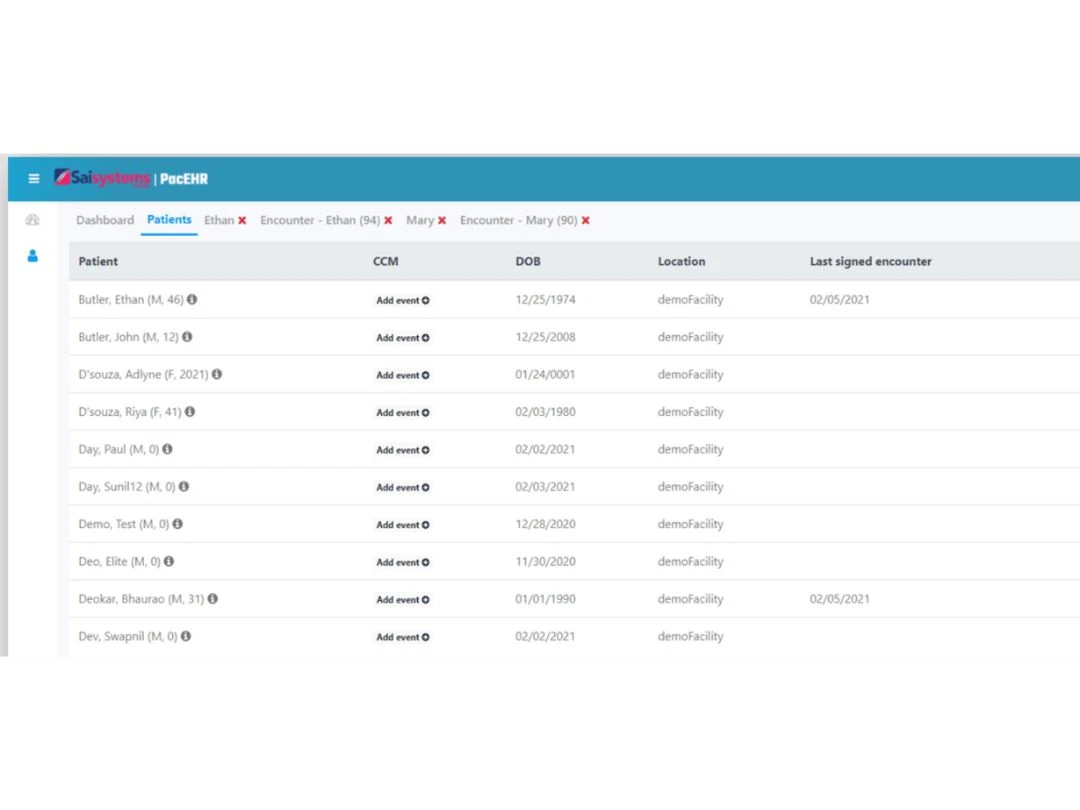The height and width of the screenshot is (810, 1080).
Task: Open patient Deokar, Bhaurao (M, 31)
Action: tap(141, 599)
